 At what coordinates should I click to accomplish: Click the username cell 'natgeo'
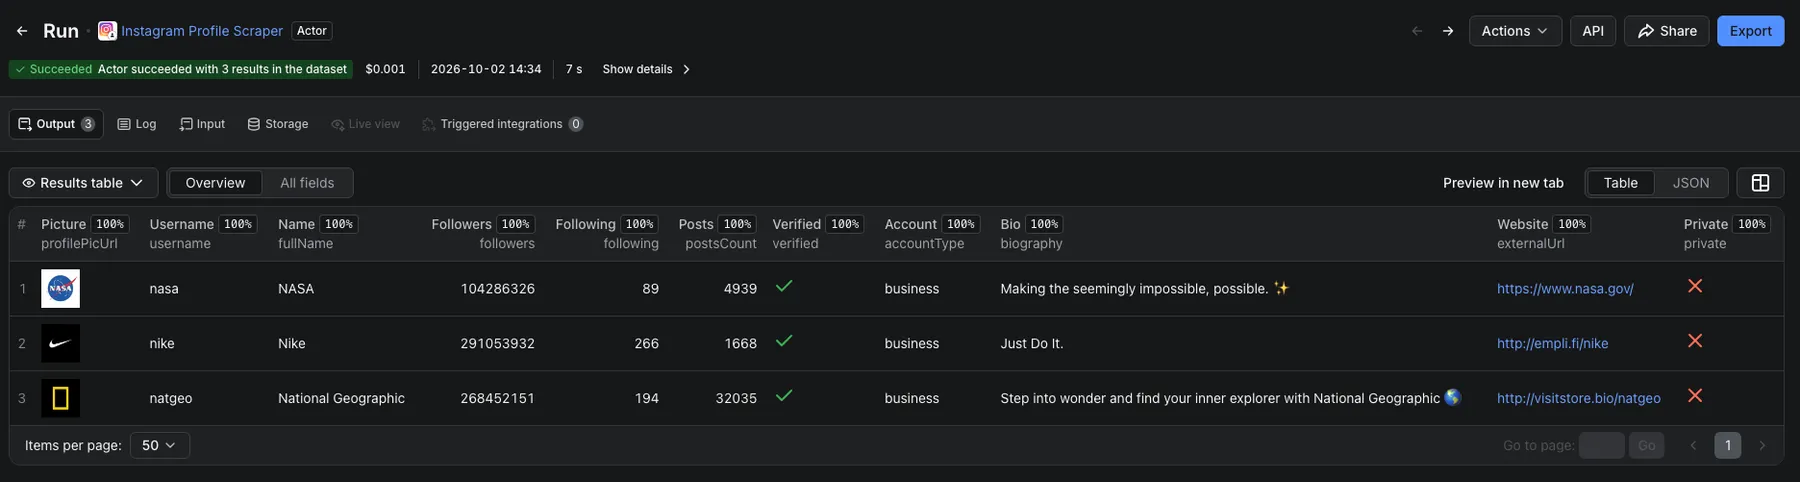click(170, 398)
